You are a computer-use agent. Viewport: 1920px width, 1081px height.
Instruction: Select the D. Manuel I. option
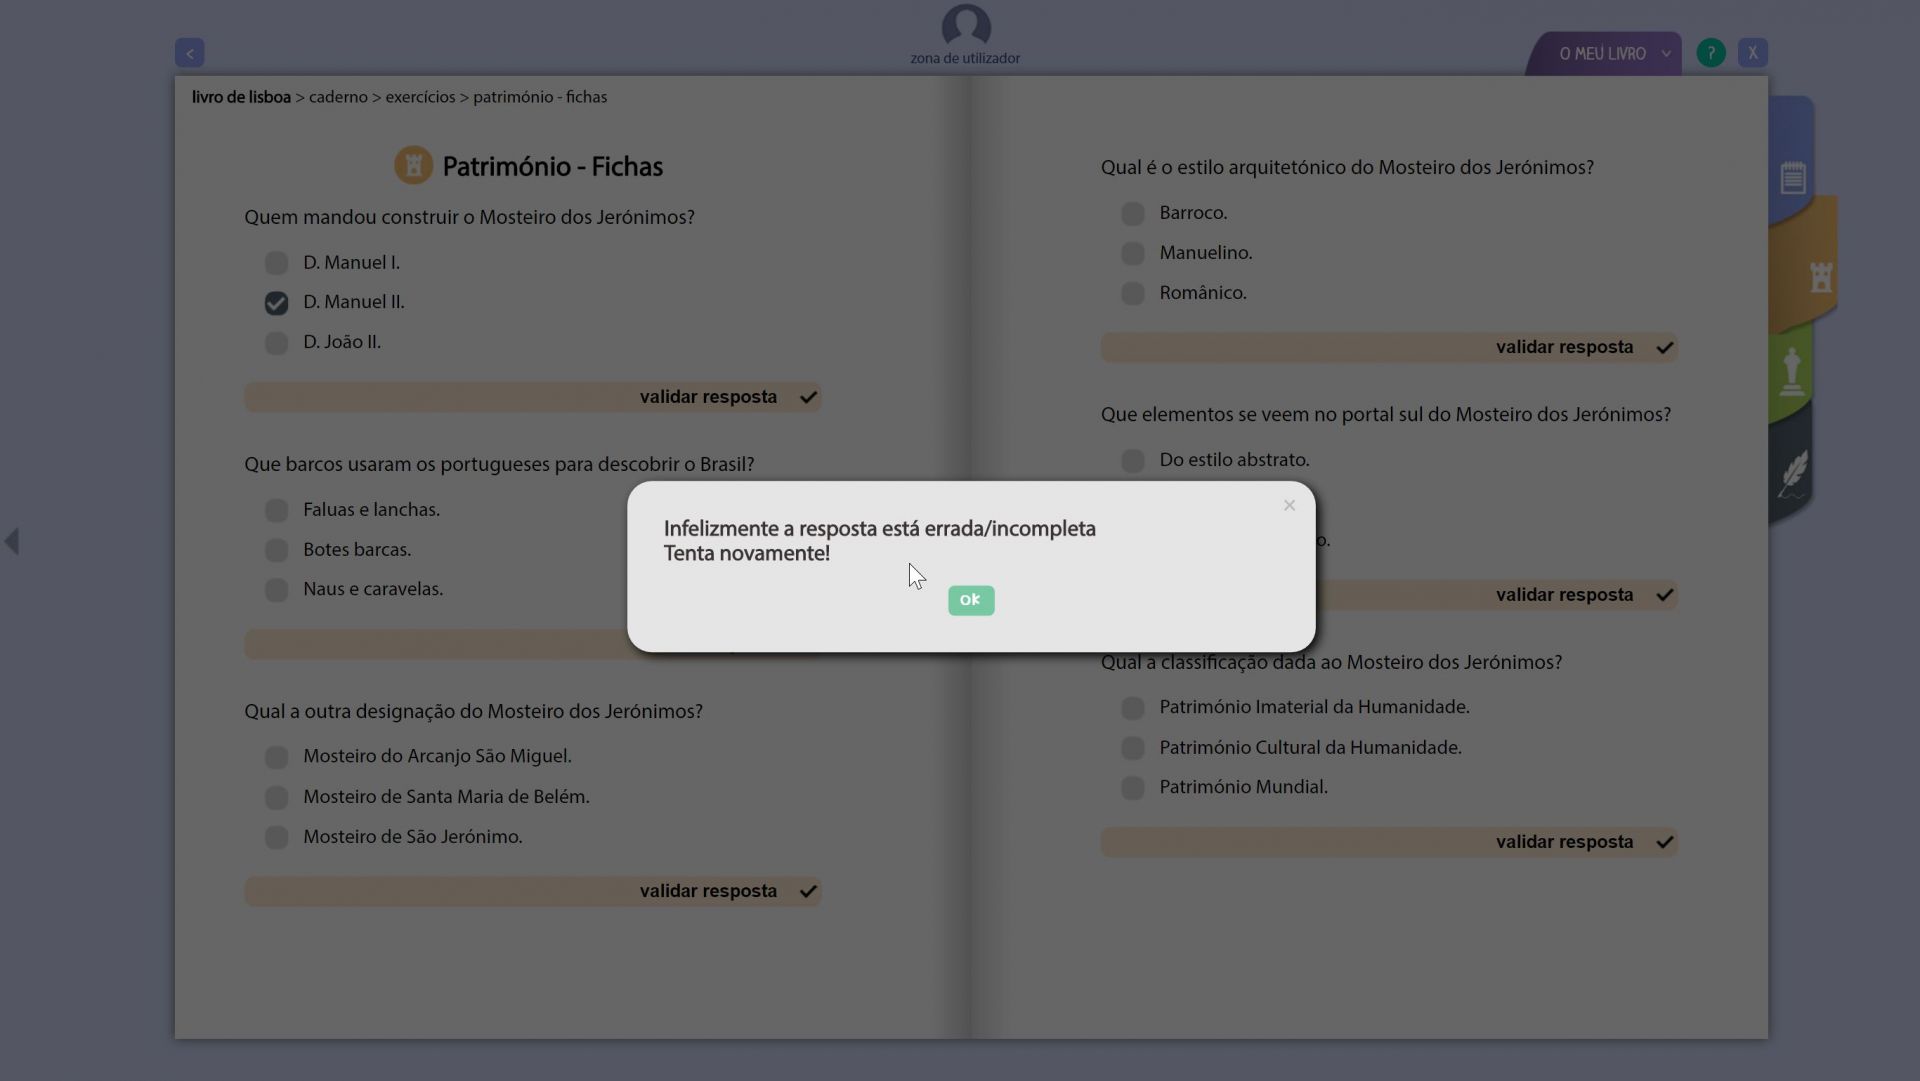[x=277, y=263]
